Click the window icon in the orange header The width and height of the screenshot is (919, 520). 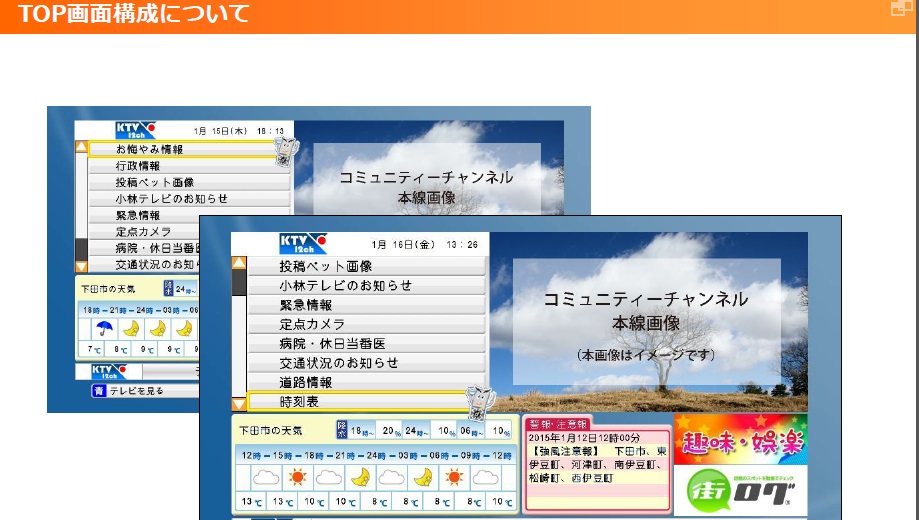[x=898, y=9]
